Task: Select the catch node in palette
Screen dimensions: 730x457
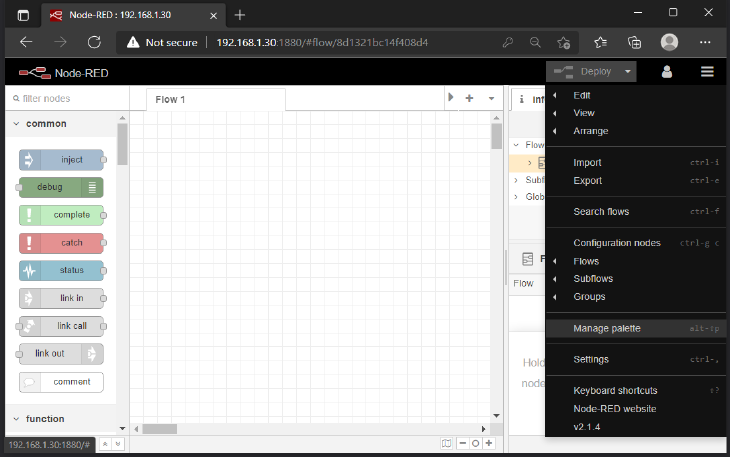Action: [61, 243]
